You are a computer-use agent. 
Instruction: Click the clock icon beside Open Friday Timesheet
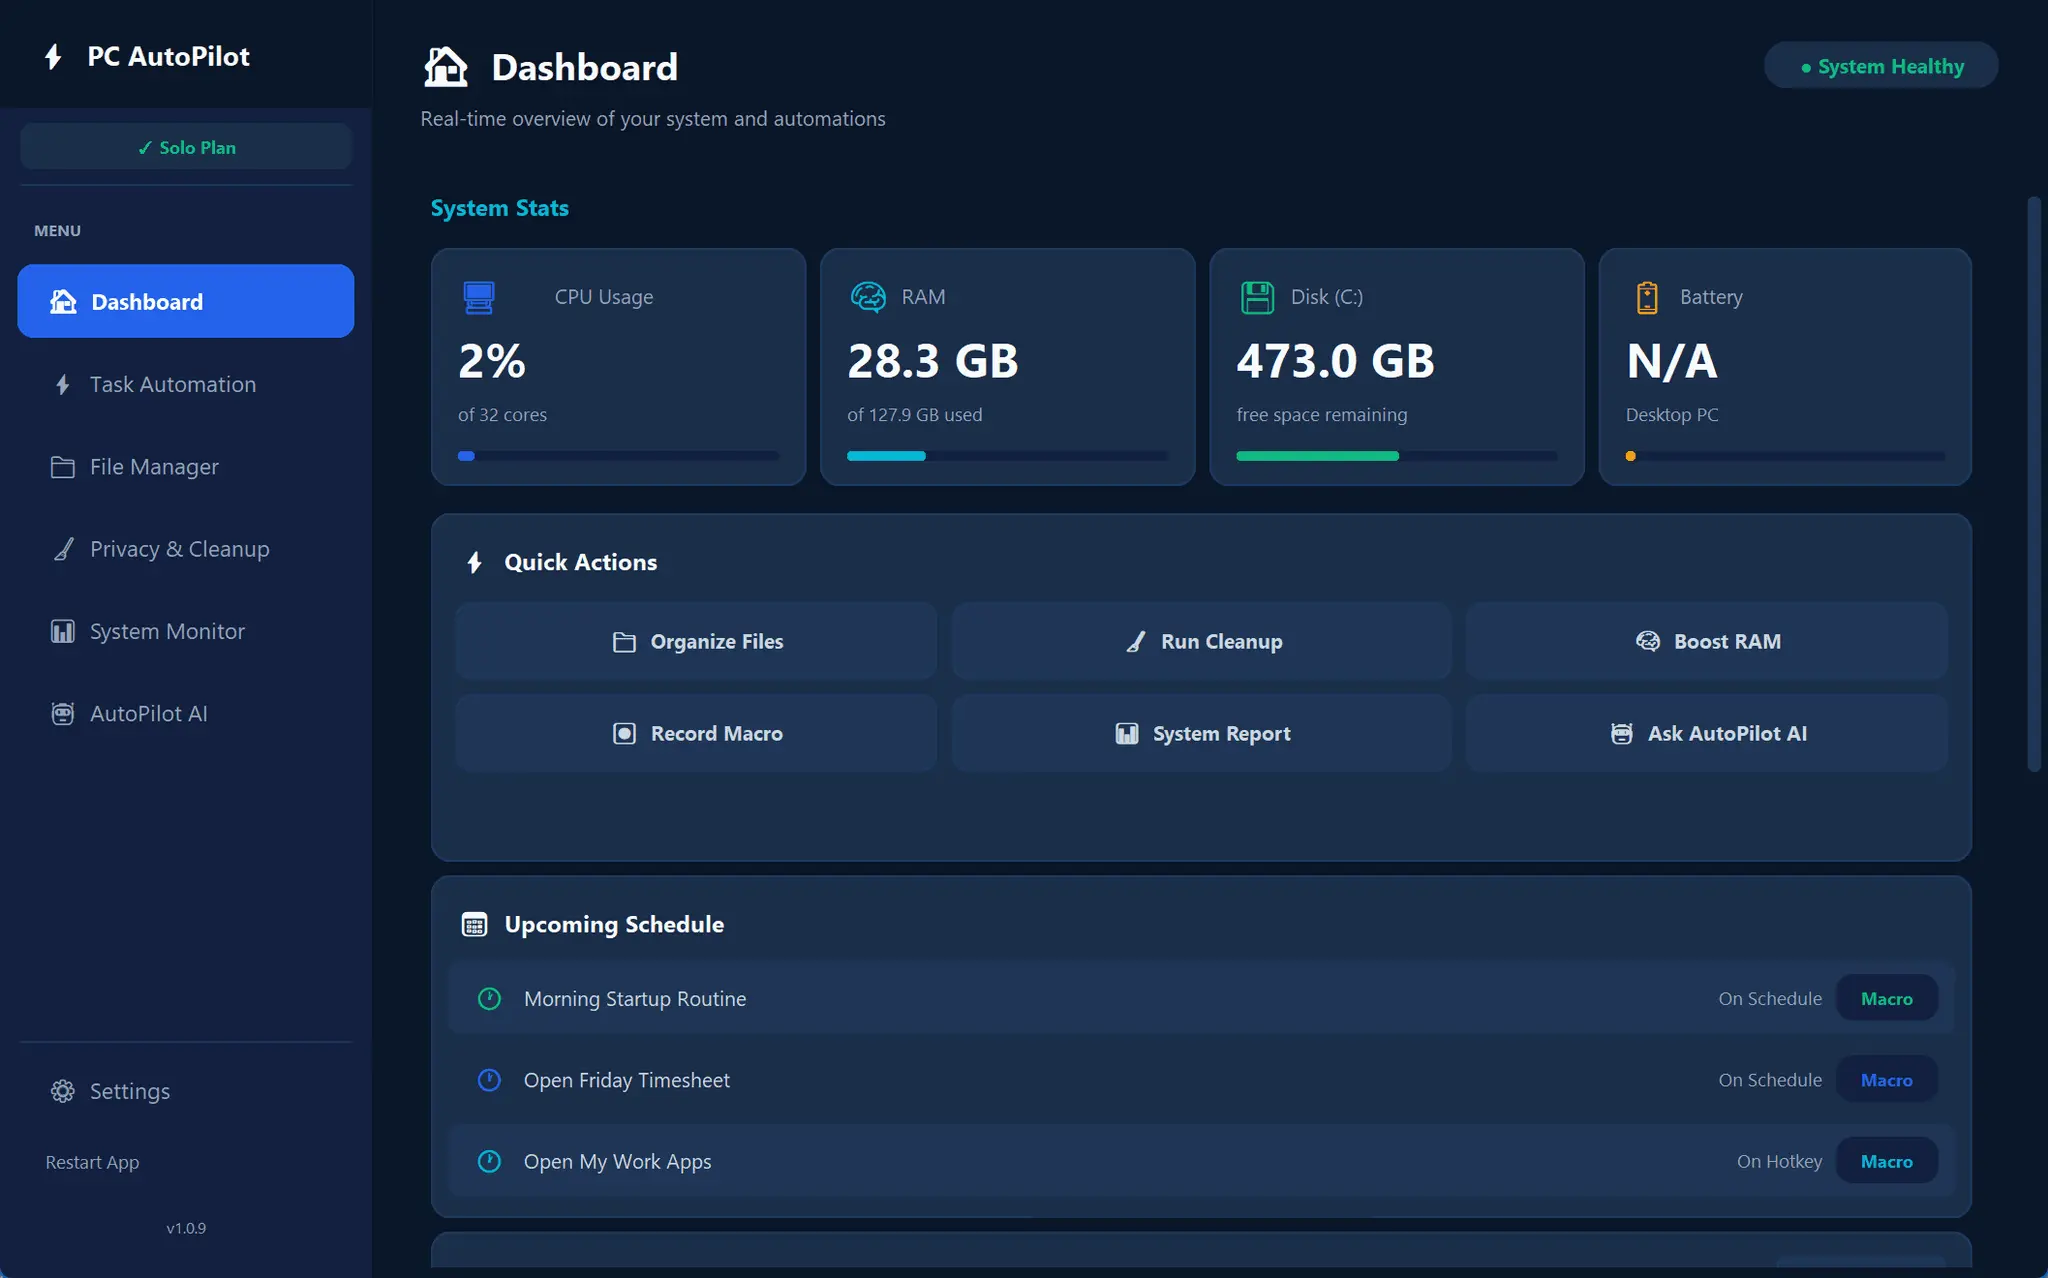click(x=489, y=1080)
